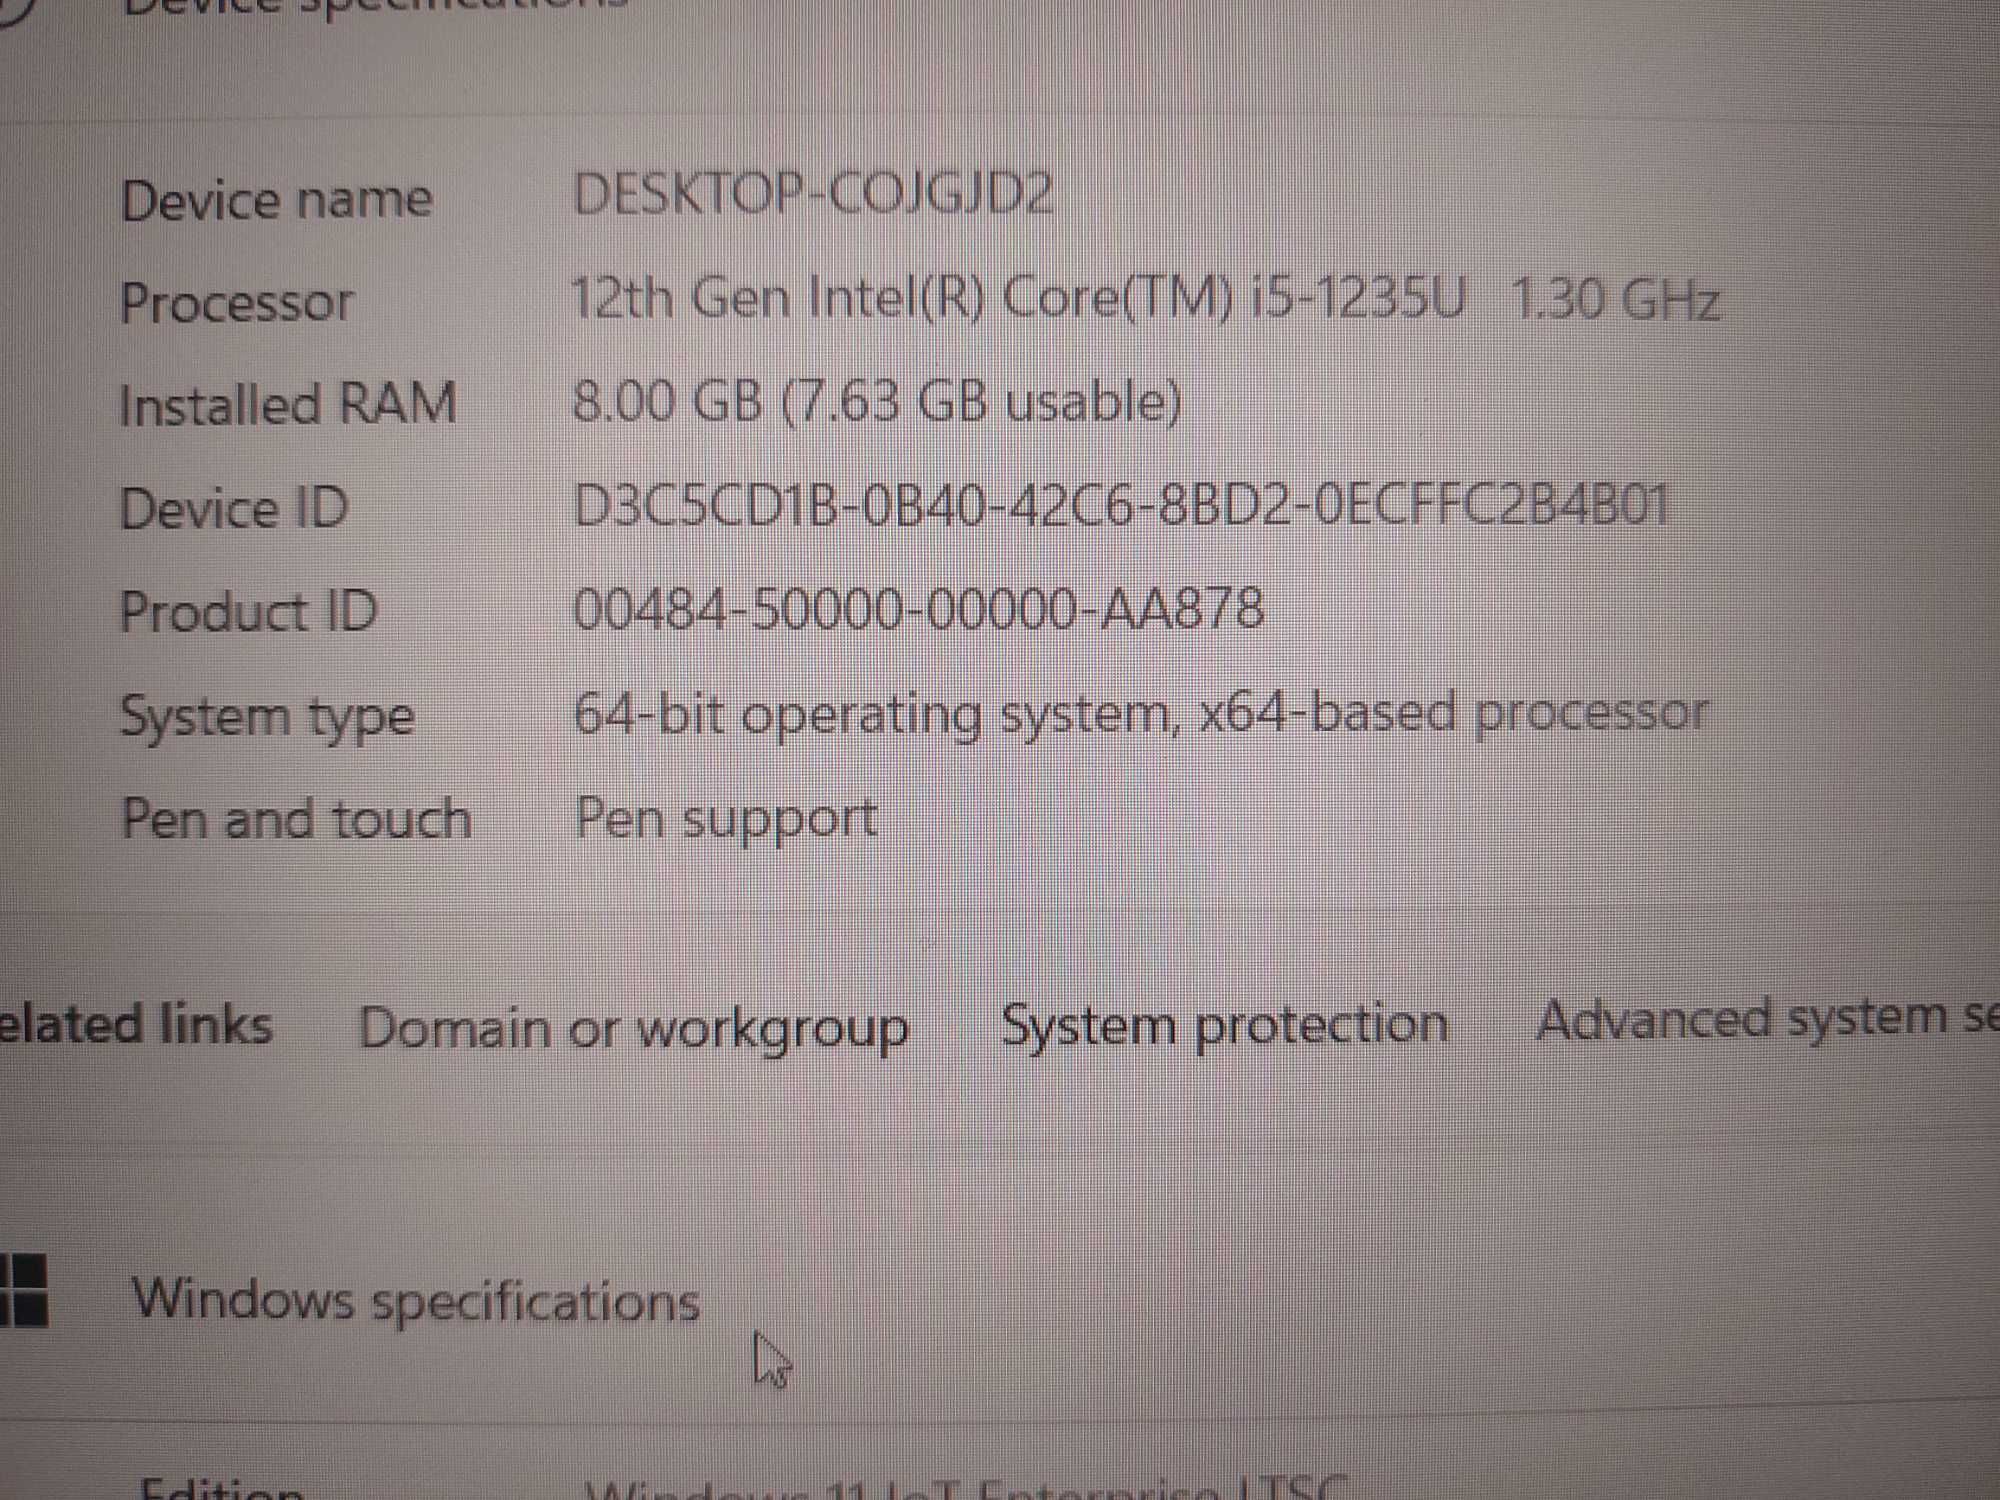The image size is (2000, 1500).
Task: Click the Processor label
Action: [x=237, y=302]
